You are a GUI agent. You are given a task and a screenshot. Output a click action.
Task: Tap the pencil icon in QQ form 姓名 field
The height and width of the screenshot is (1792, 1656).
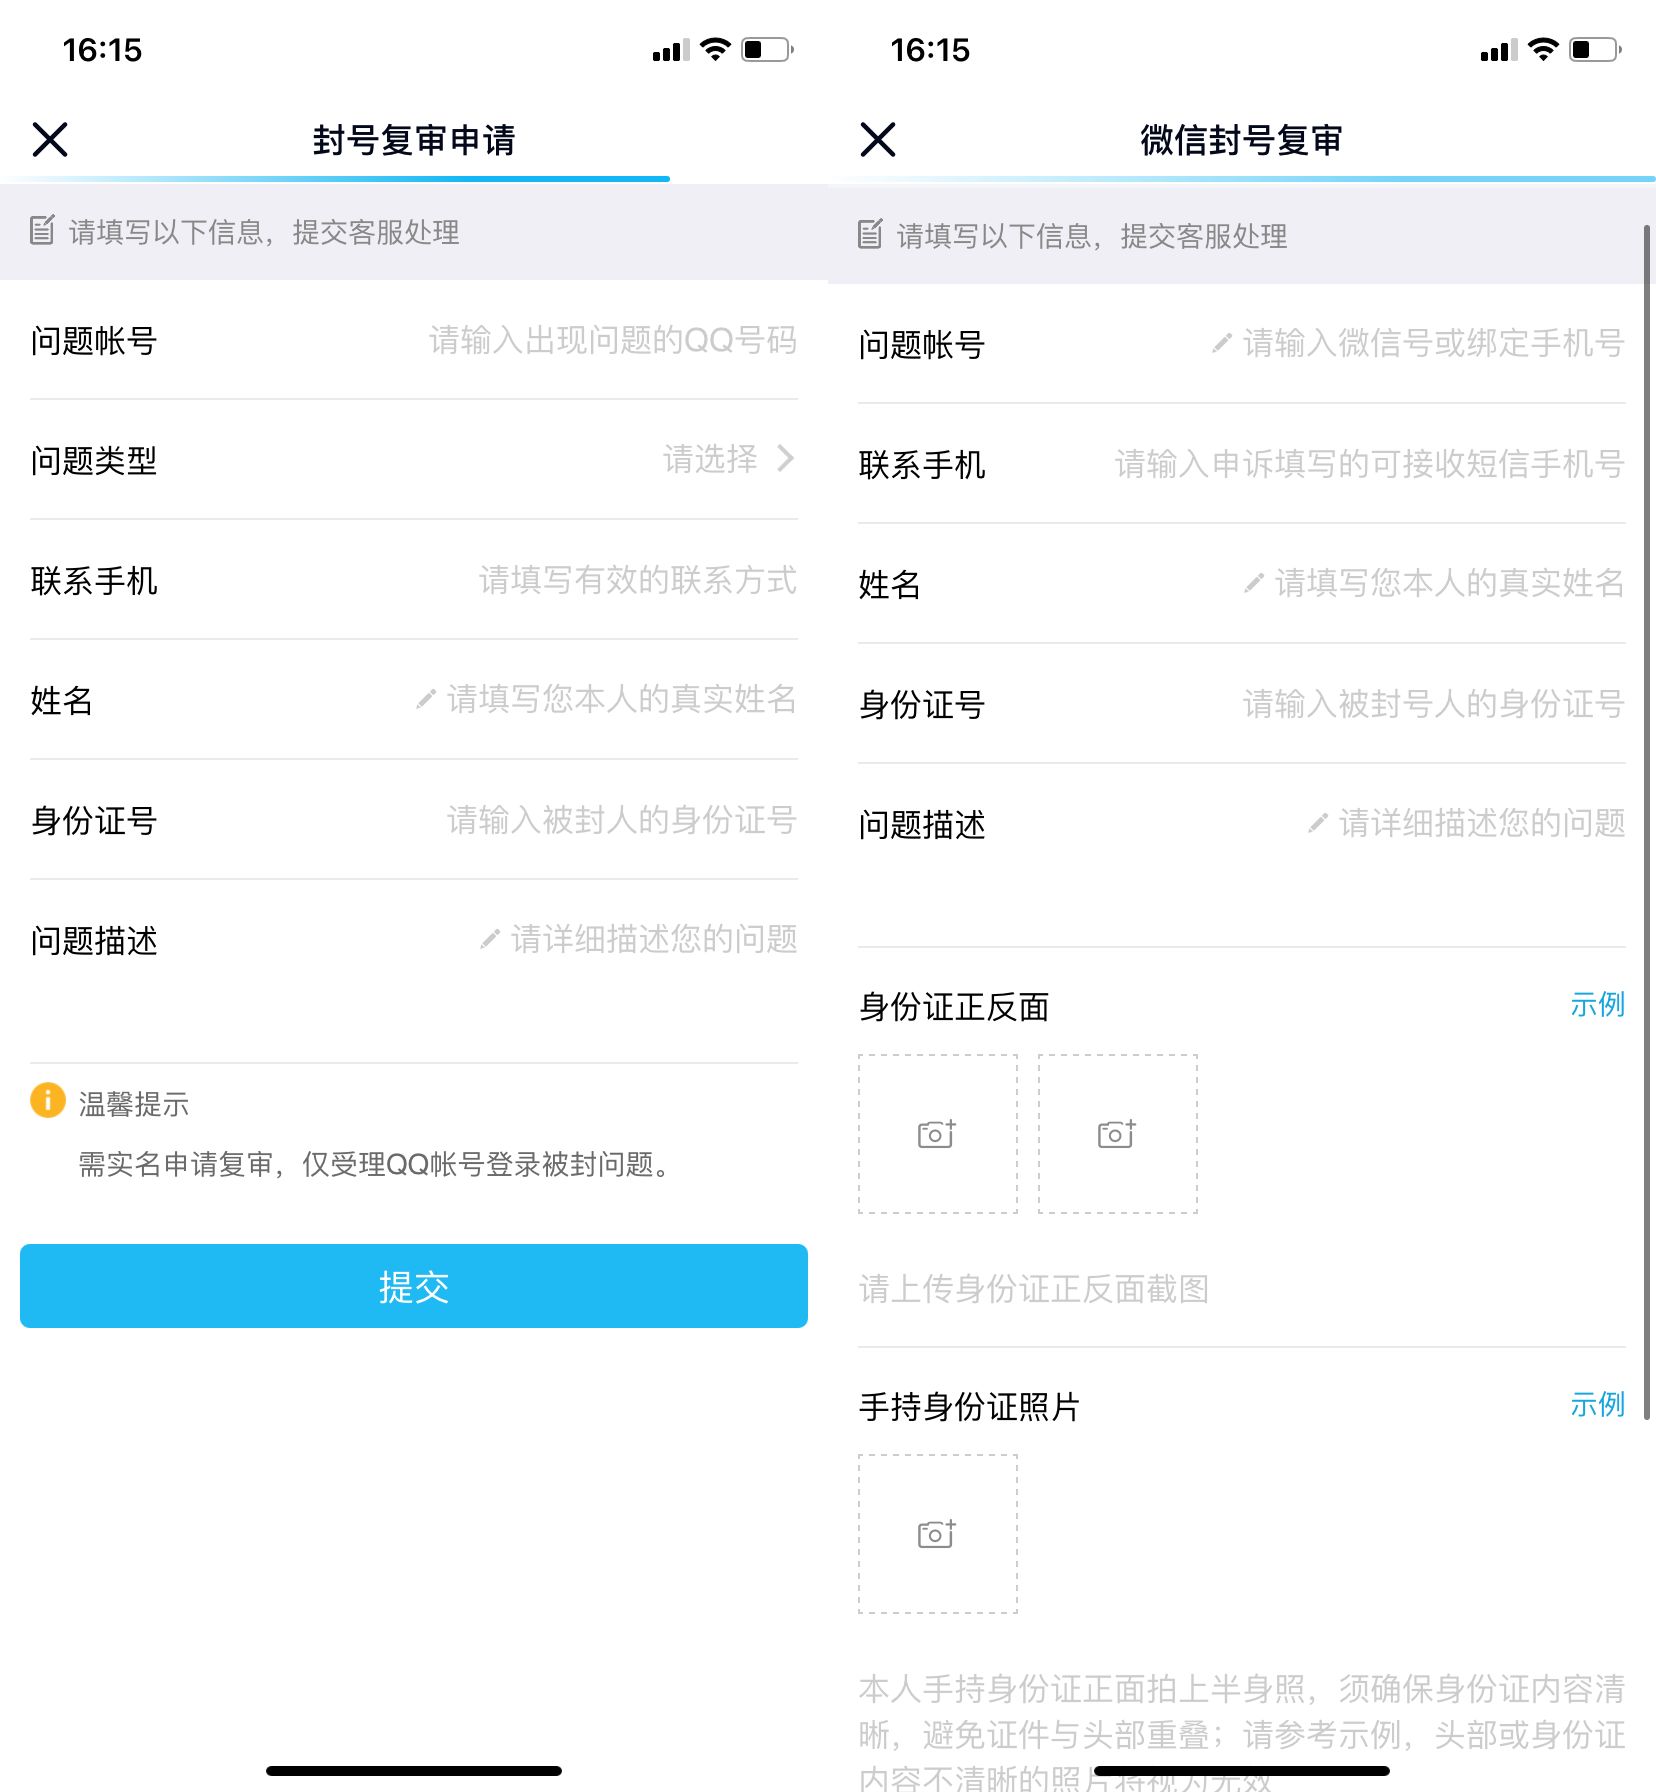(x=426, y=700)
